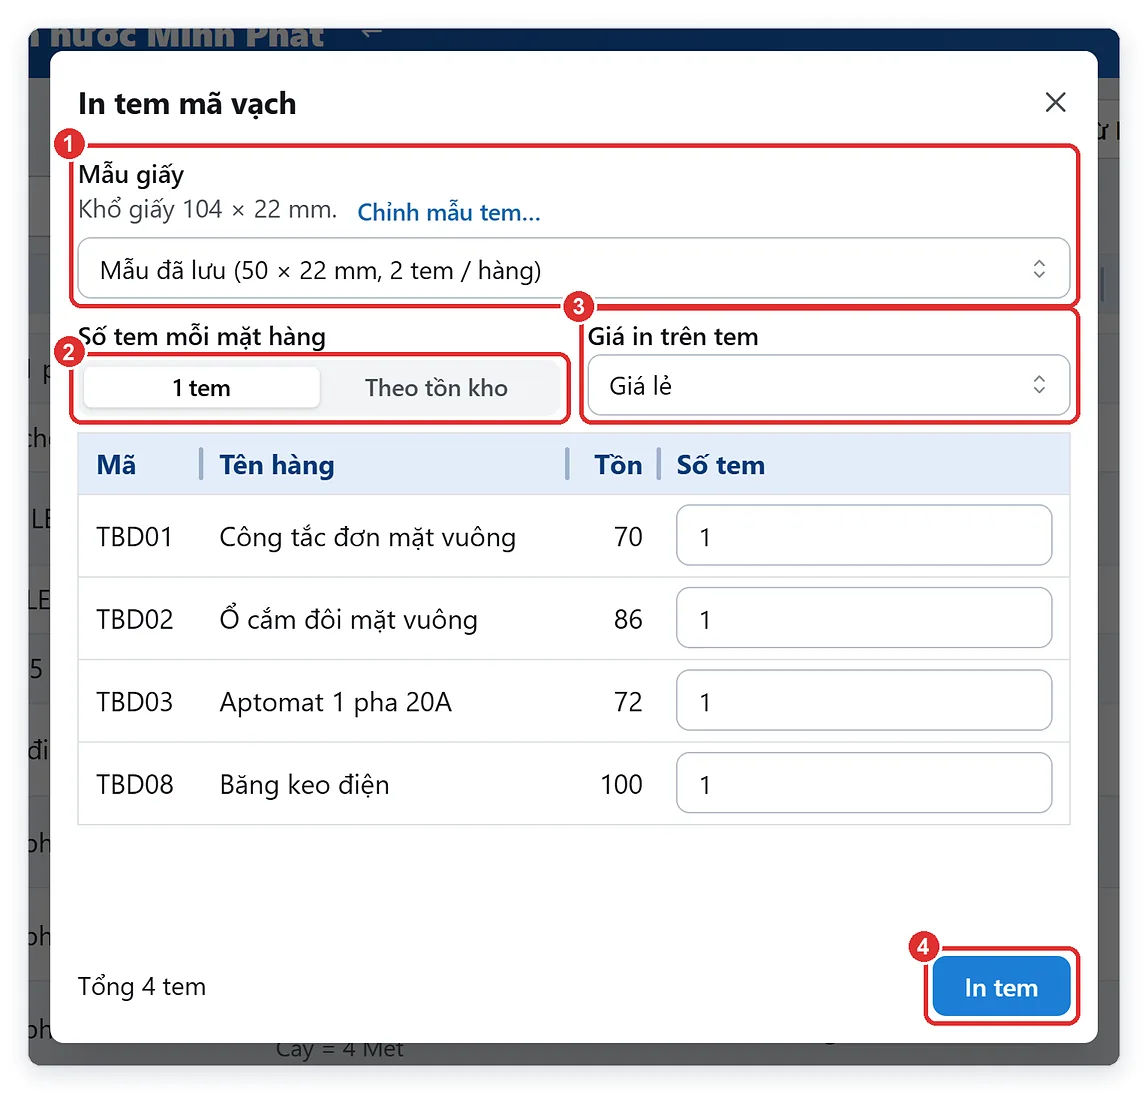The height and width of the screenshot is (1094, 1148).
Task: Click the Tồn column header
Action: coord(618,465)
